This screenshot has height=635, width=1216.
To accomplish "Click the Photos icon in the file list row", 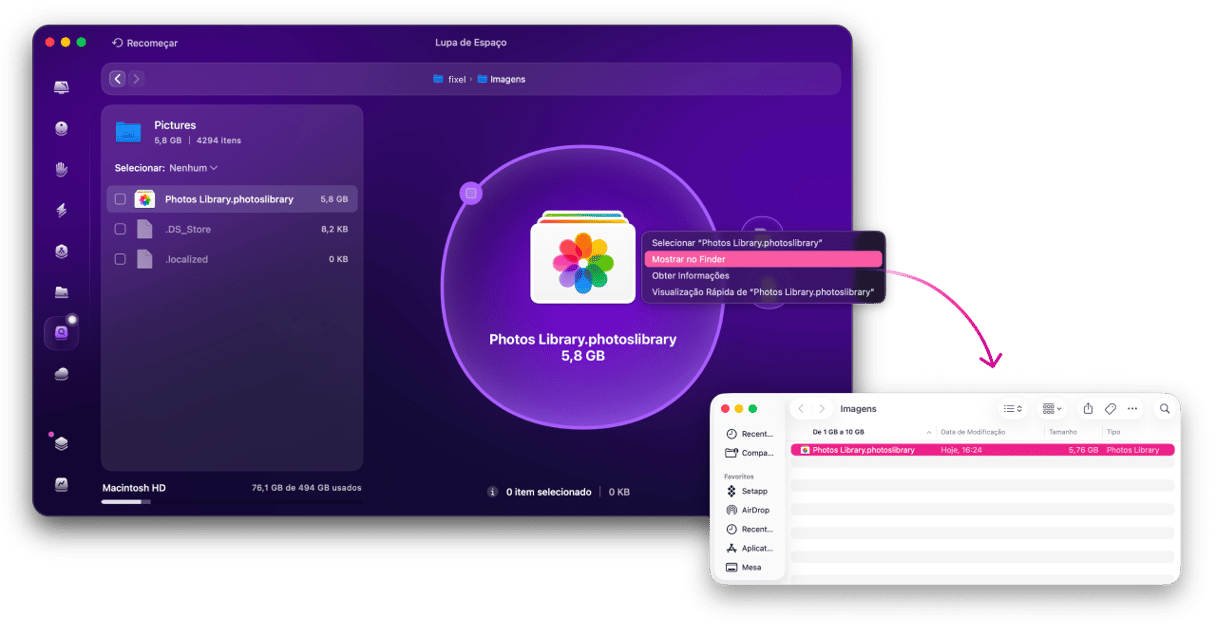I will 145,199.
